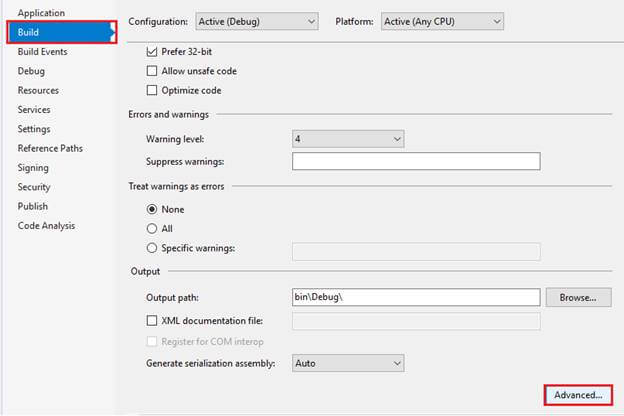Select the None radio button

[x=152, y=209]
